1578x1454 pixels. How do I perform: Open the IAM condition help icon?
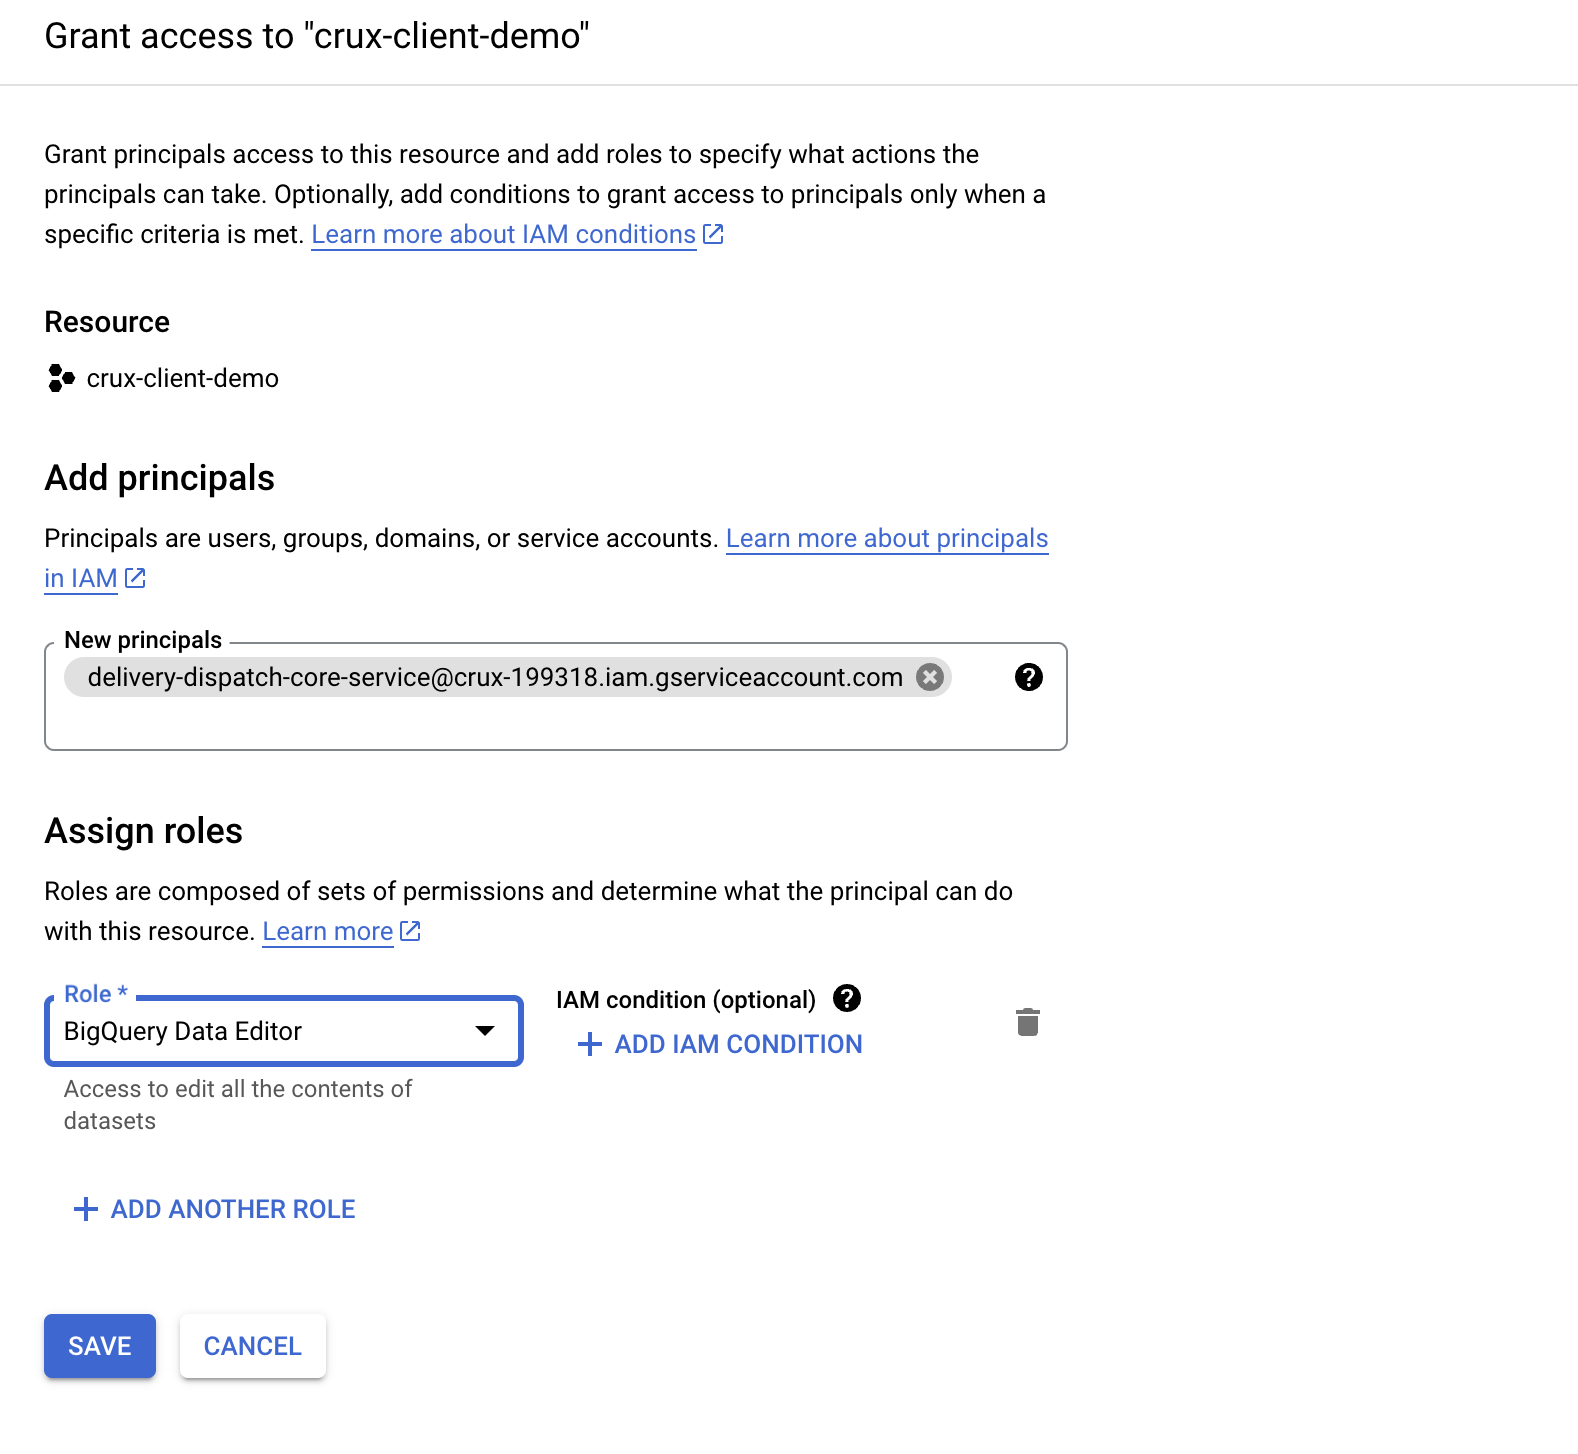click(847, 998)
